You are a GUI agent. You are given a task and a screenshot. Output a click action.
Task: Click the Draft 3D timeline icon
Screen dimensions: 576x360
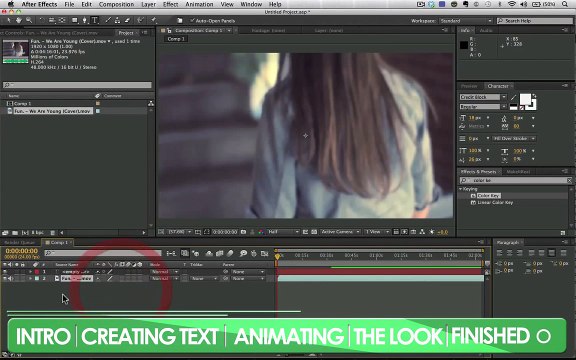tap(195, 253)
